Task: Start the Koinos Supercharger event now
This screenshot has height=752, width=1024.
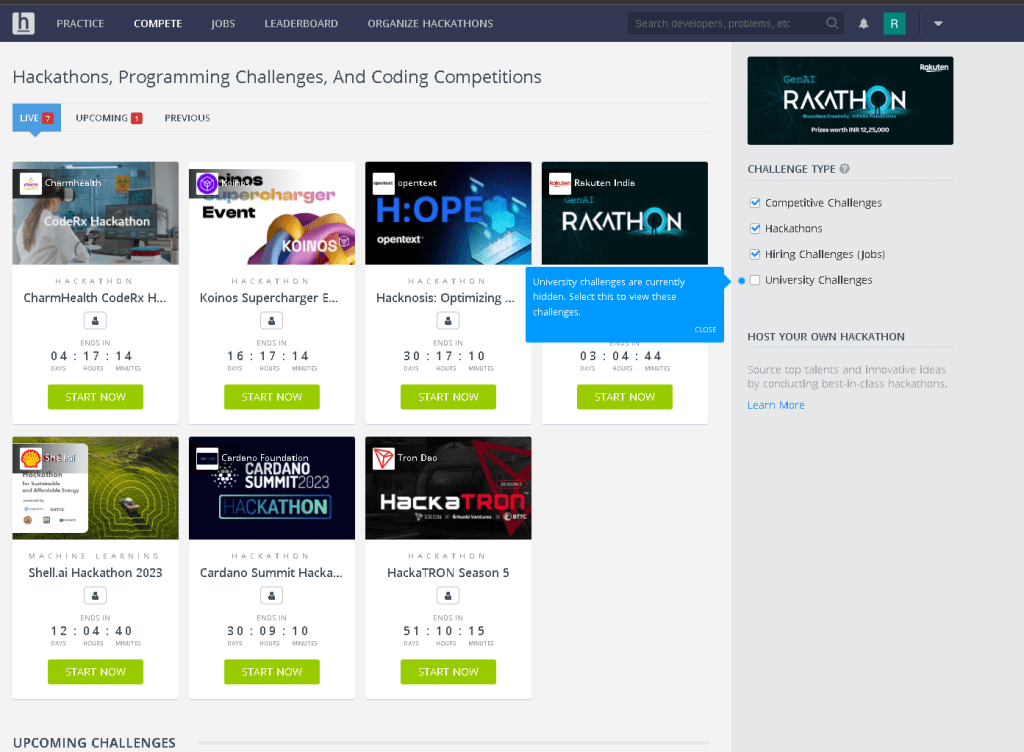Action: point(272,397)
